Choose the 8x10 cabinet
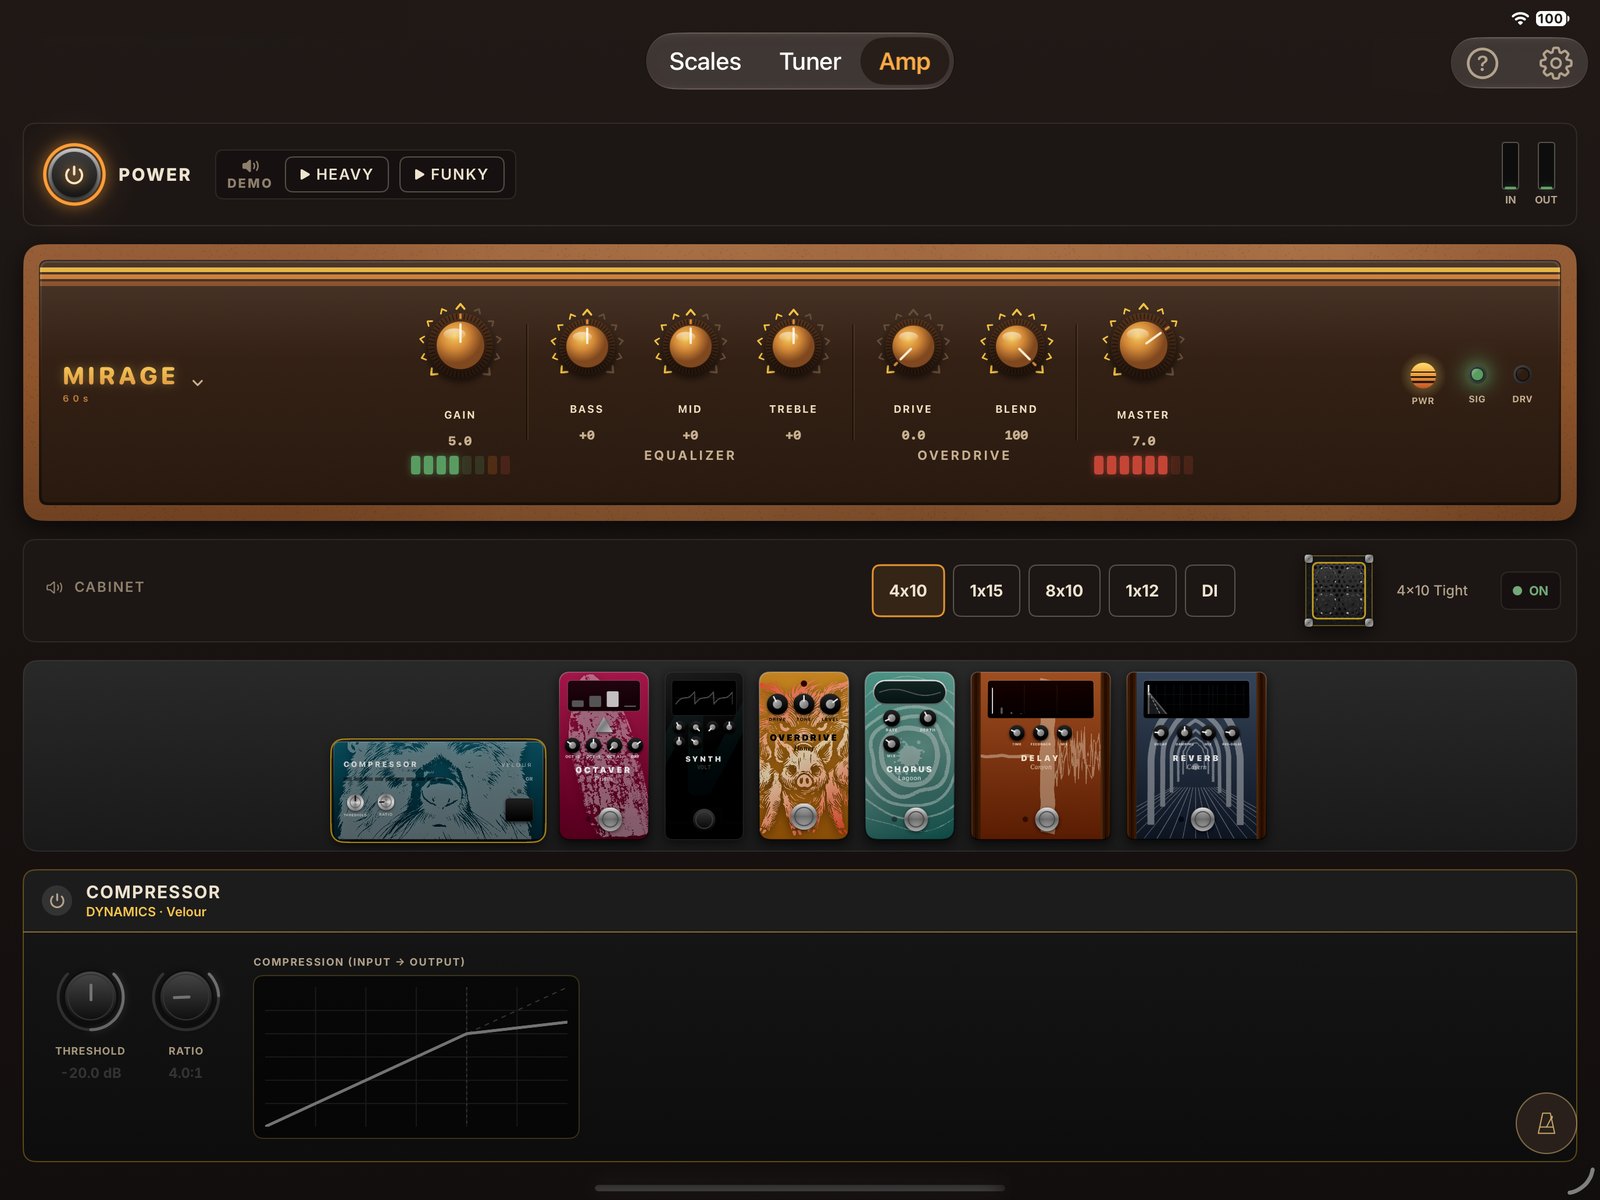Viewport: 1600px width, 1200px height. (1064, 590)
